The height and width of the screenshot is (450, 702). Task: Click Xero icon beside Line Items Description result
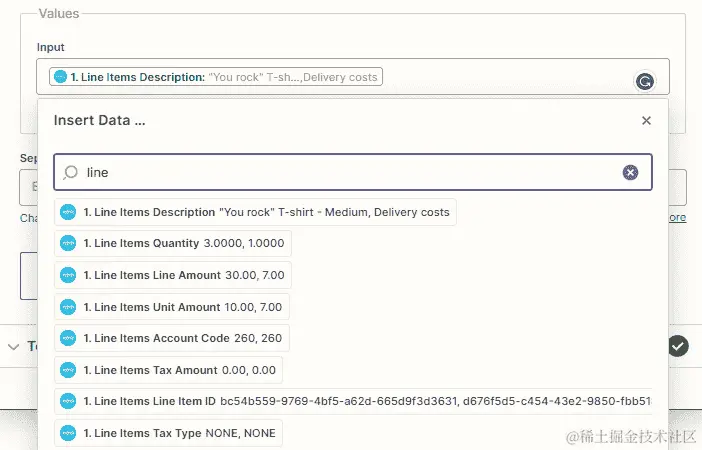click(68, 212)
